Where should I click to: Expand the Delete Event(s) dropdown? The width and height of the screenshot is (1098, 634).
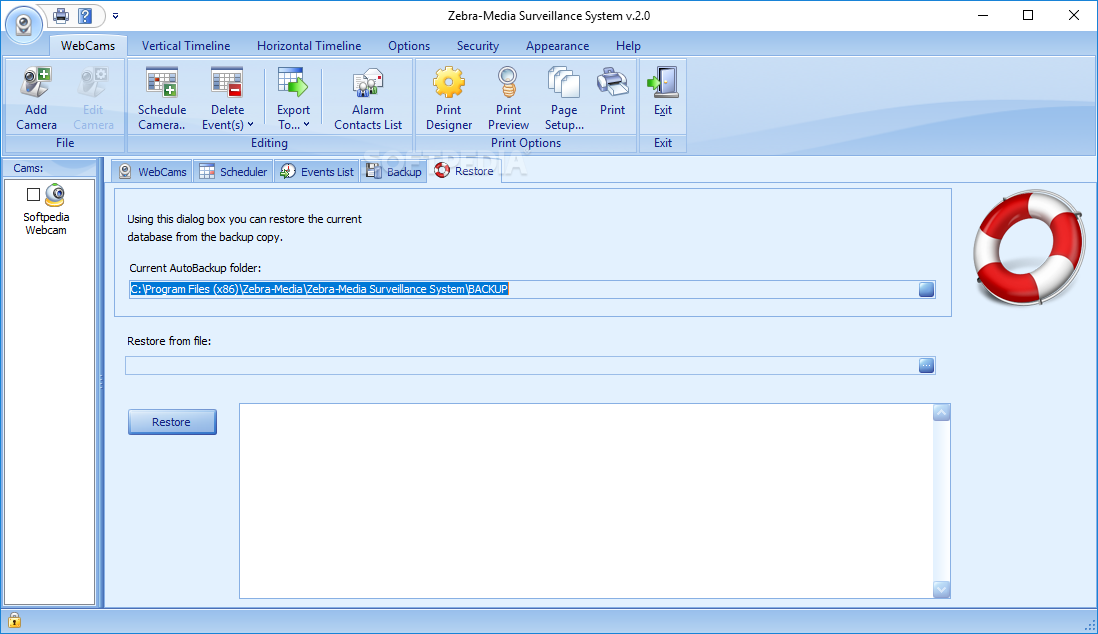click(x=250, y=125)
